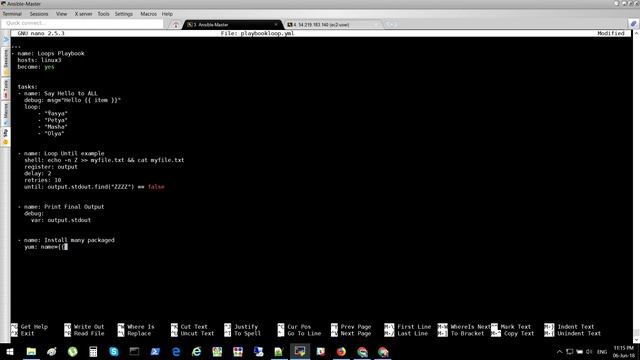This screenshot has width=640, height=360.
Task: Open the Settings menu
Action: click(x=124, y=14)
